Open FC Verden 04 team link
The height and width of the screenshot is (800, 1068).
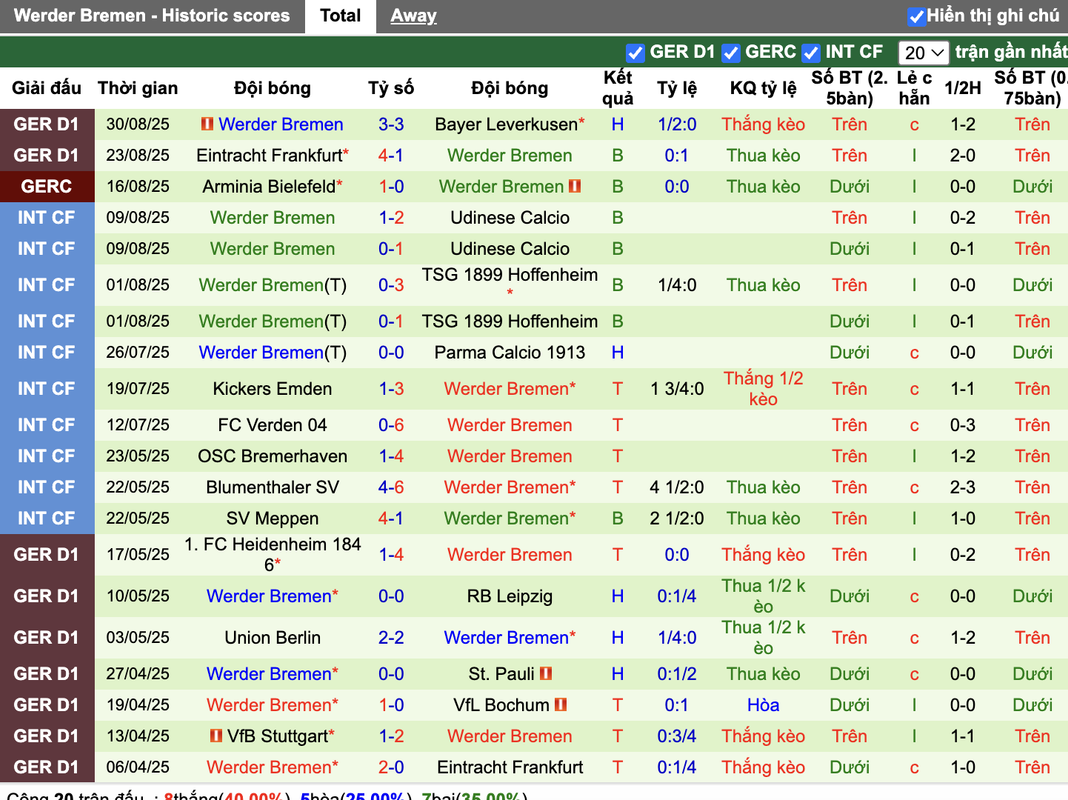(x=272, y=426)
